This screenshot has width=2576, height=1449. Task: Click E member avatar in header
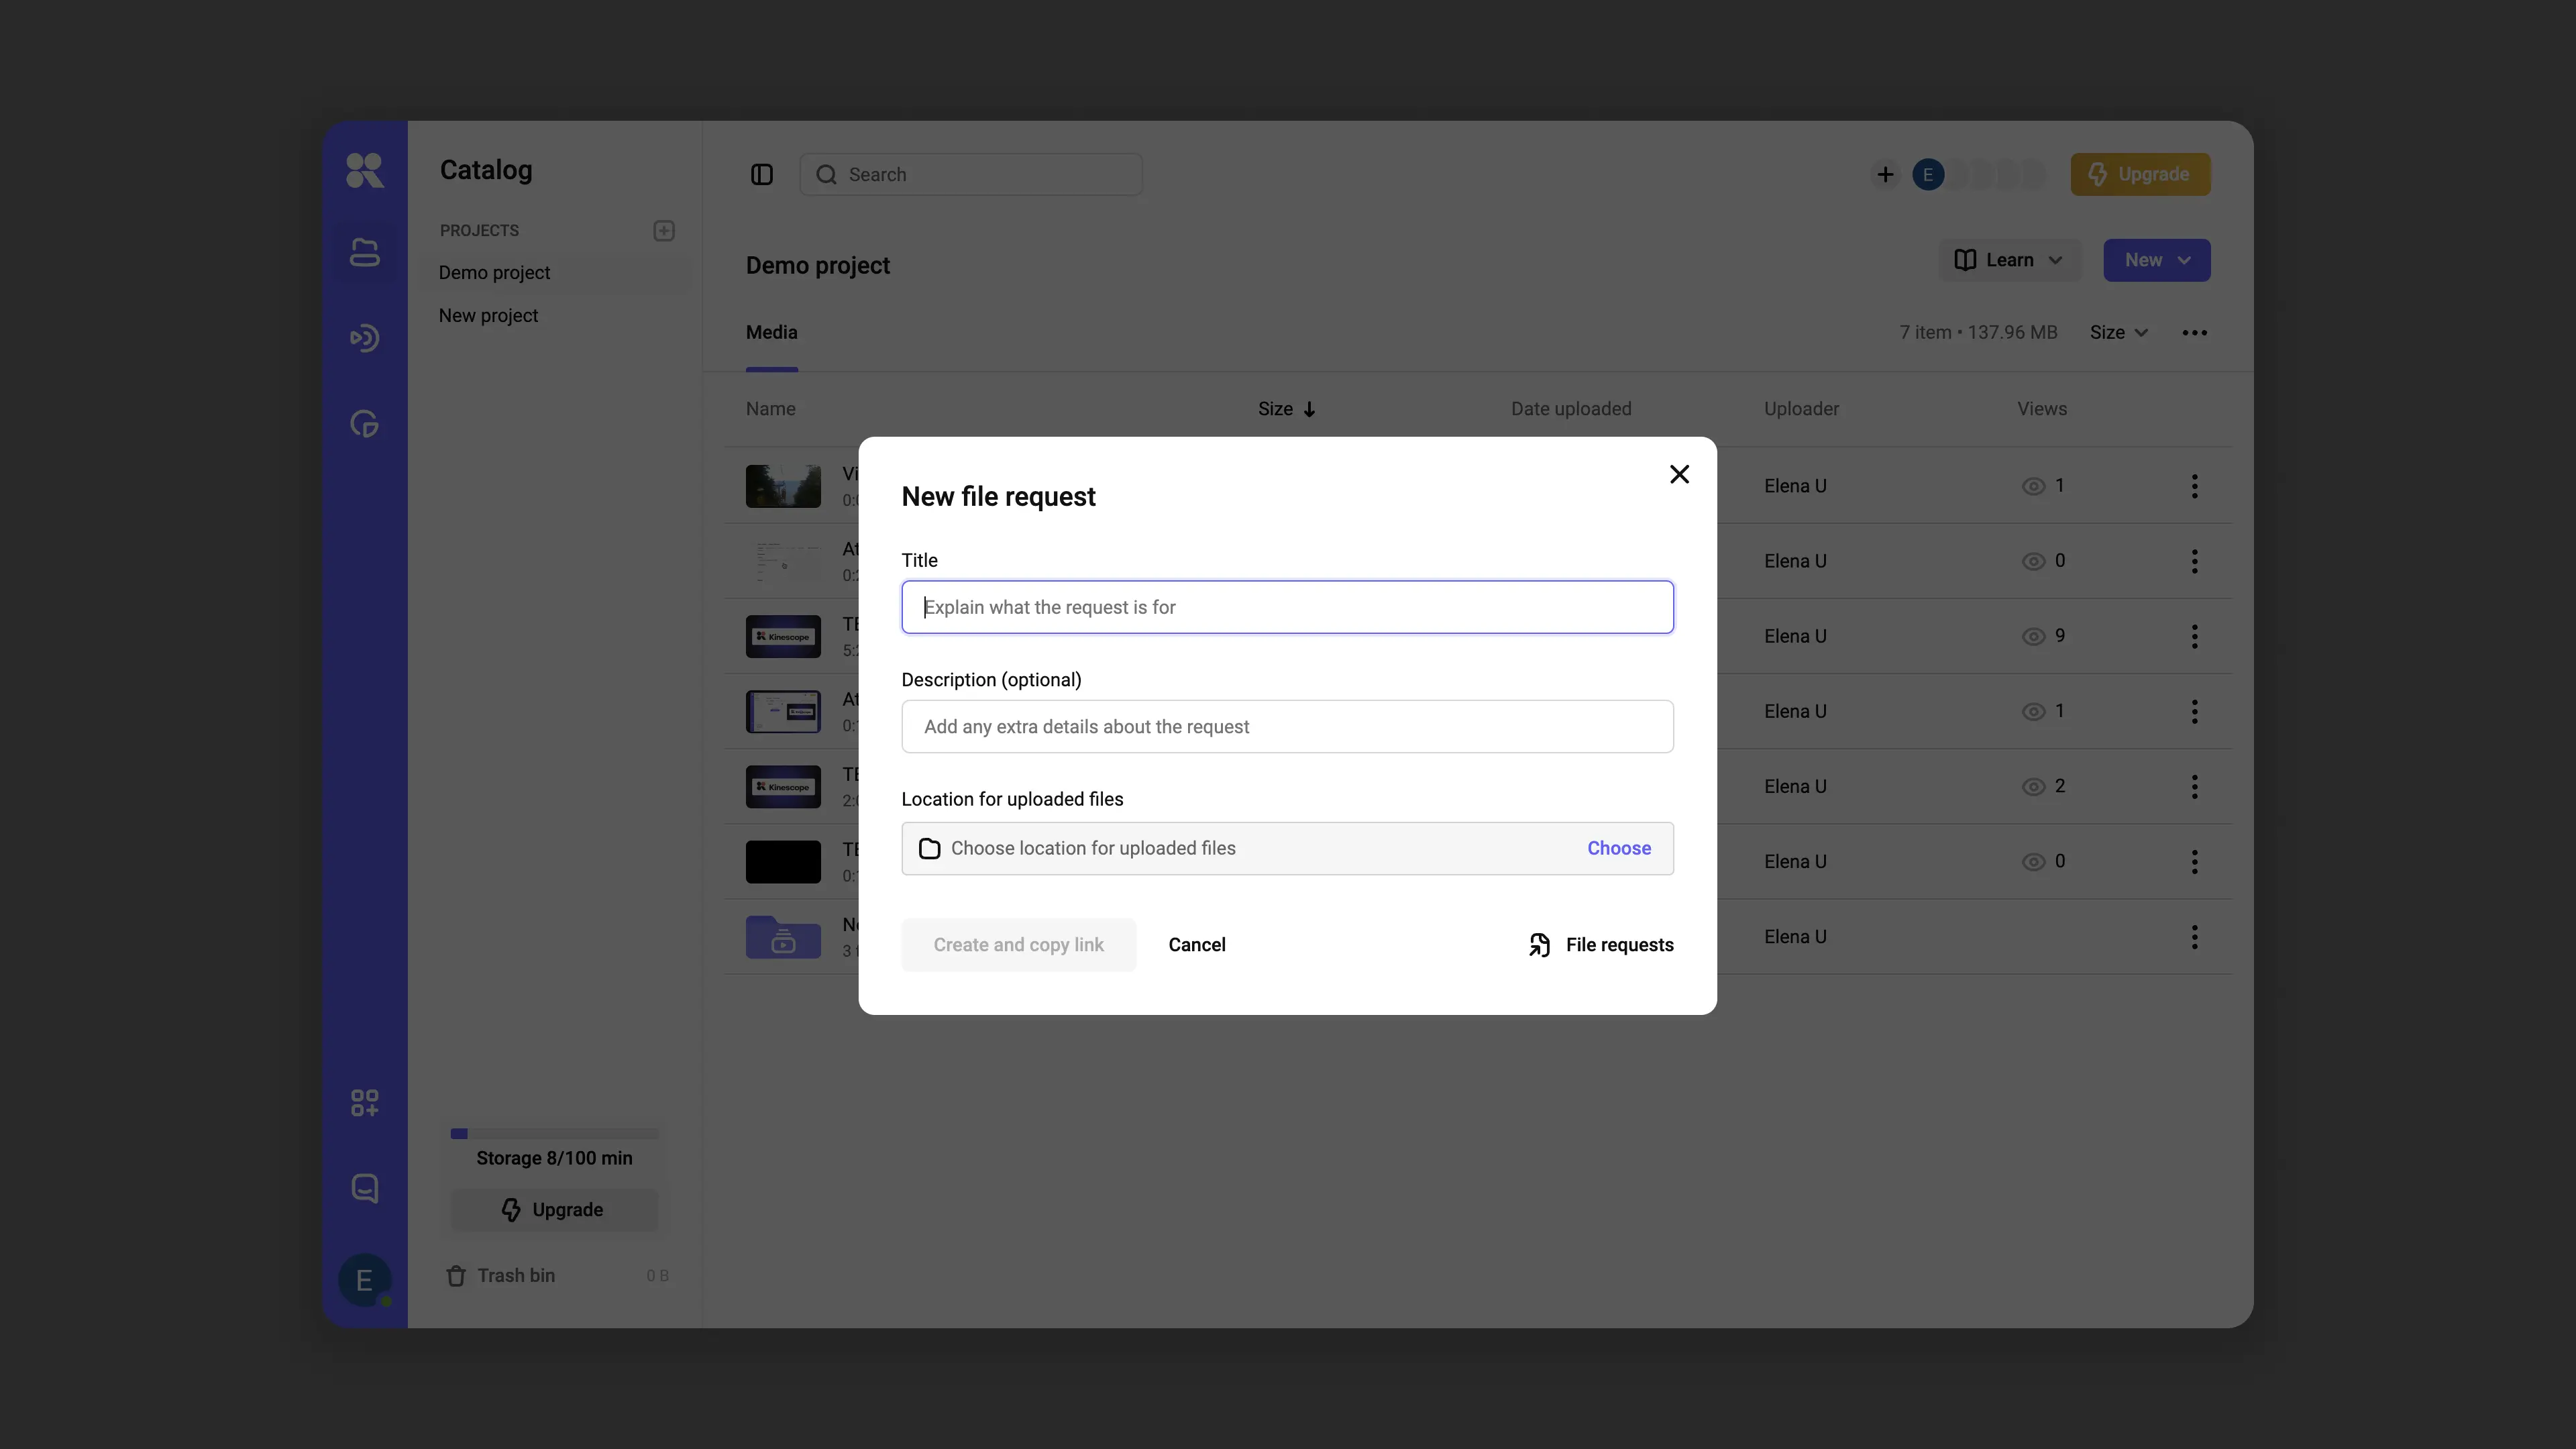pos(1928,175)
